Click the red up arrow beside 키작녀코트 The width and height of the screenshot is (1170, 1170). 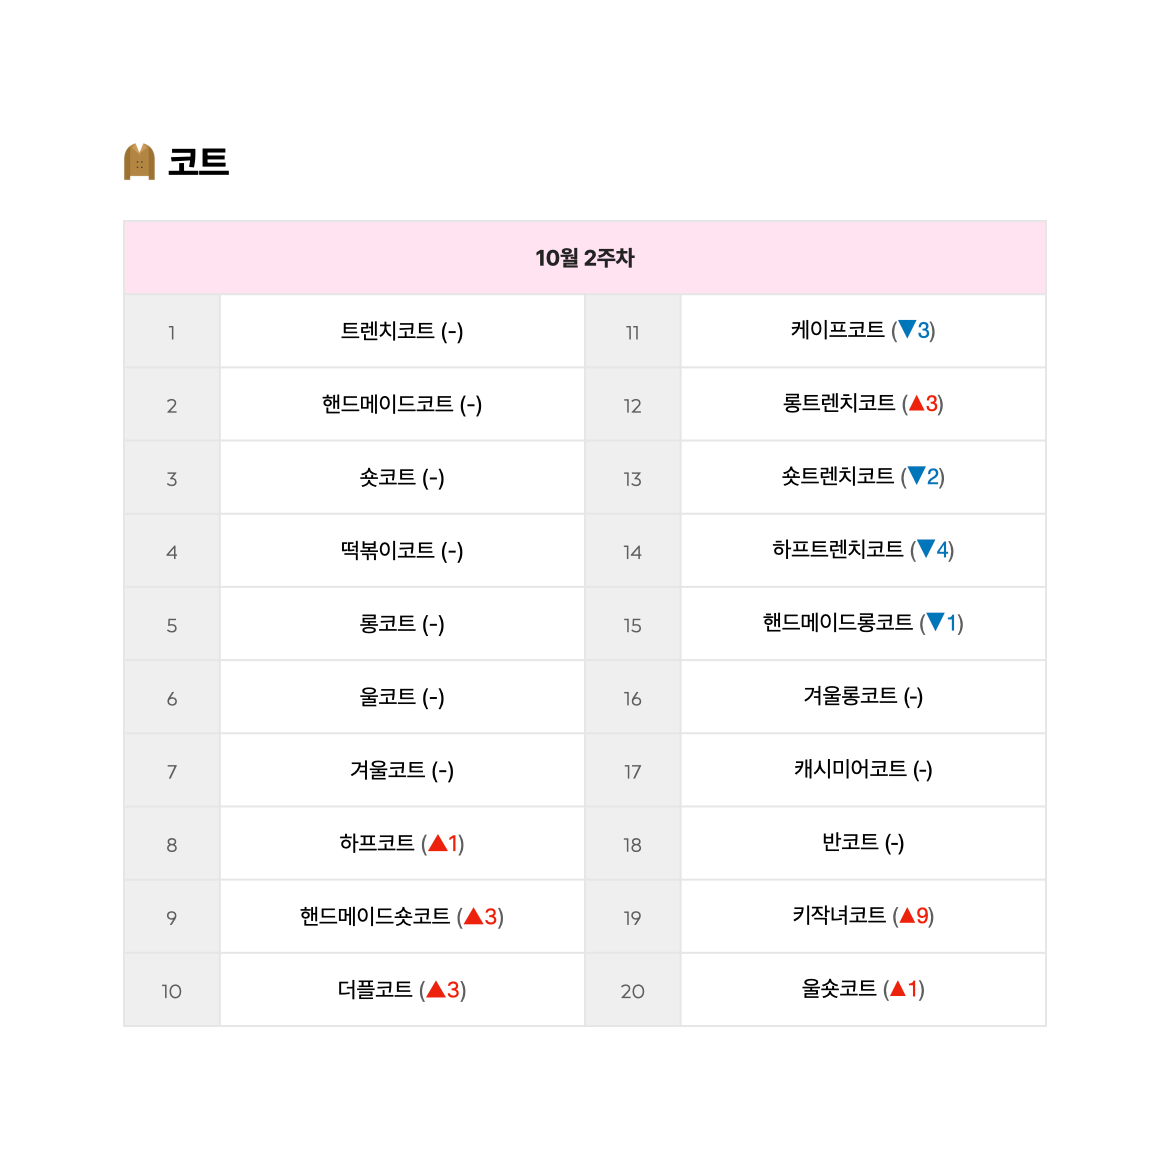tap(907, 915)
